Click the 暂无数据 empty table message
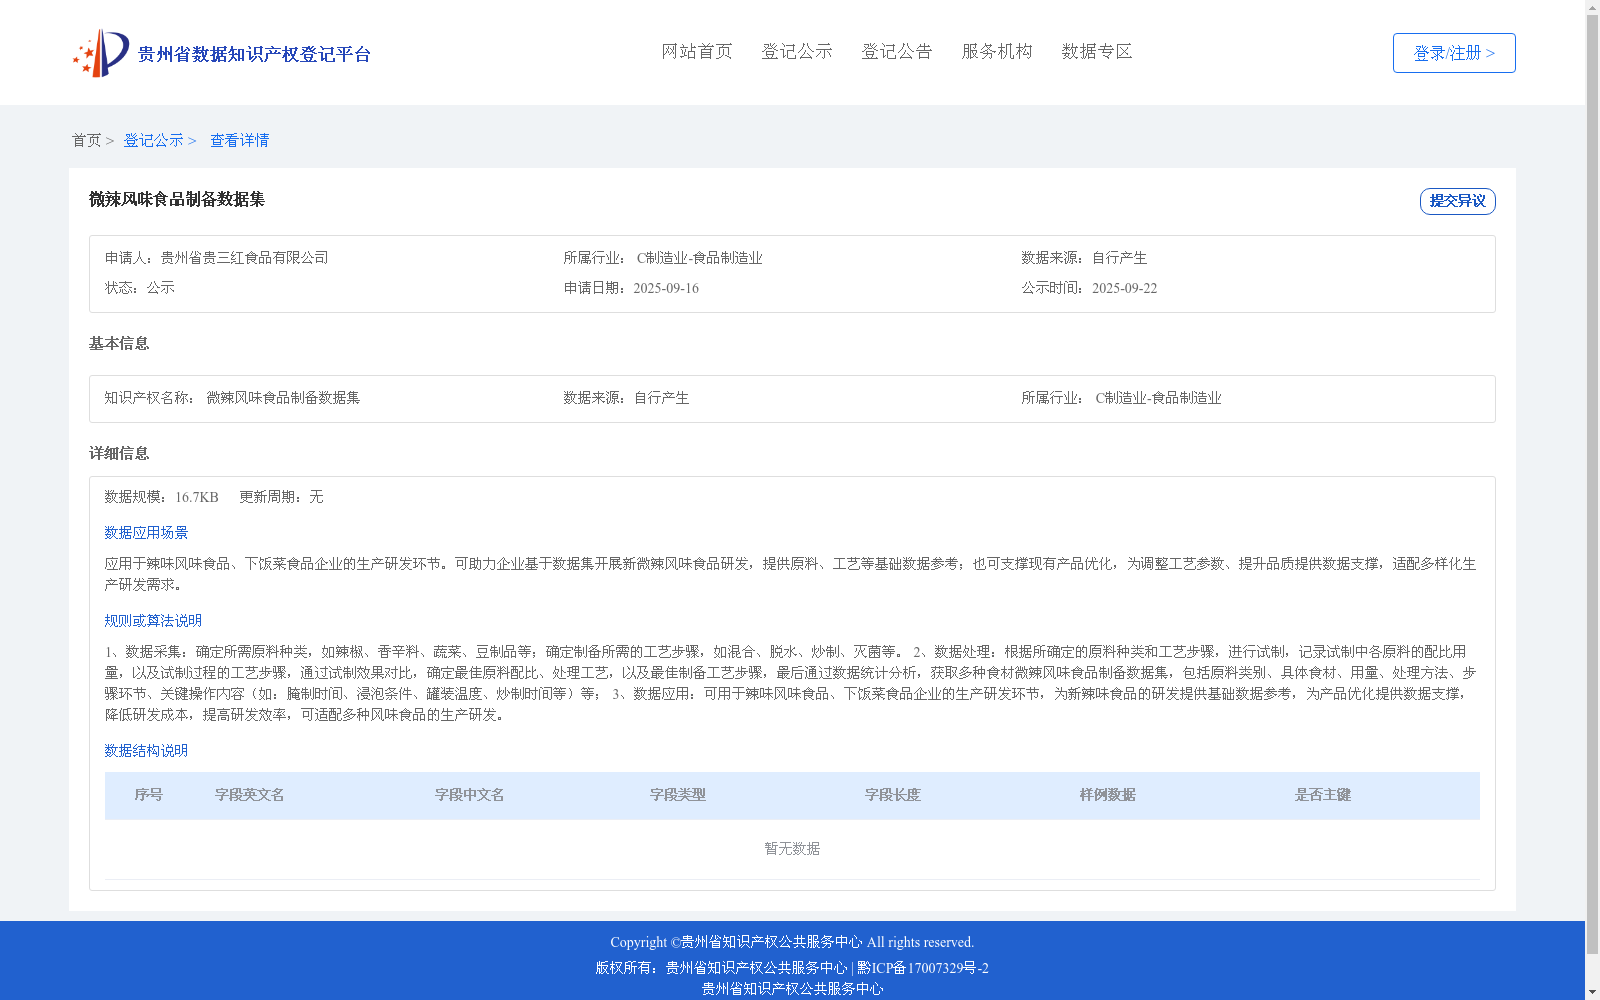Image resolution: width=1600 pixels, height=1000 pixels. (792, 848)
